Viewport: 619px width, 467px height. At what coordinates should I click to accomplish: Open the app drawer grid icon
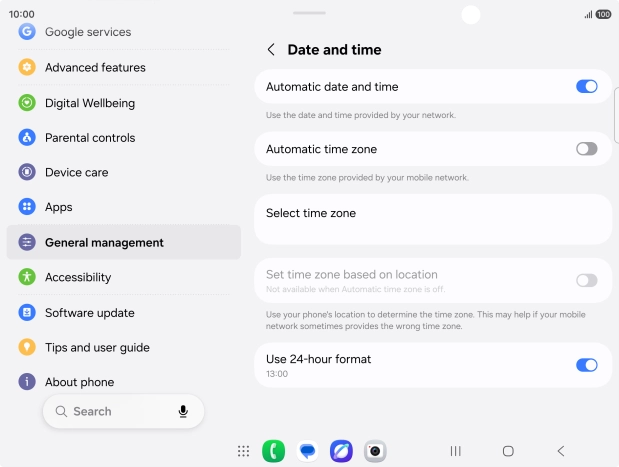[244, 451]
